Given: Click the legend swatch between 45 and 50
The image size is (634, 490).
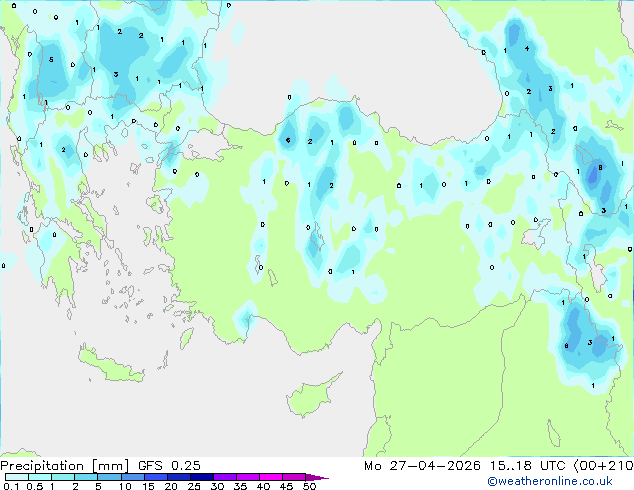Looking at the screenshot, I should [294, 477].
